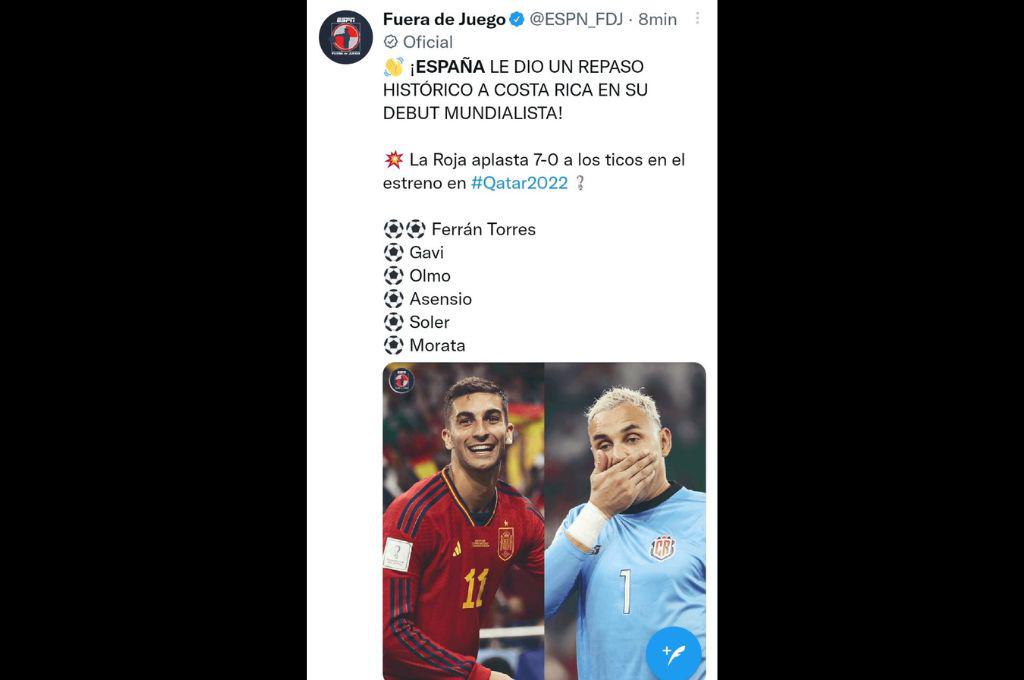Click the Fuera de Juego account name

tap(444, 20)
